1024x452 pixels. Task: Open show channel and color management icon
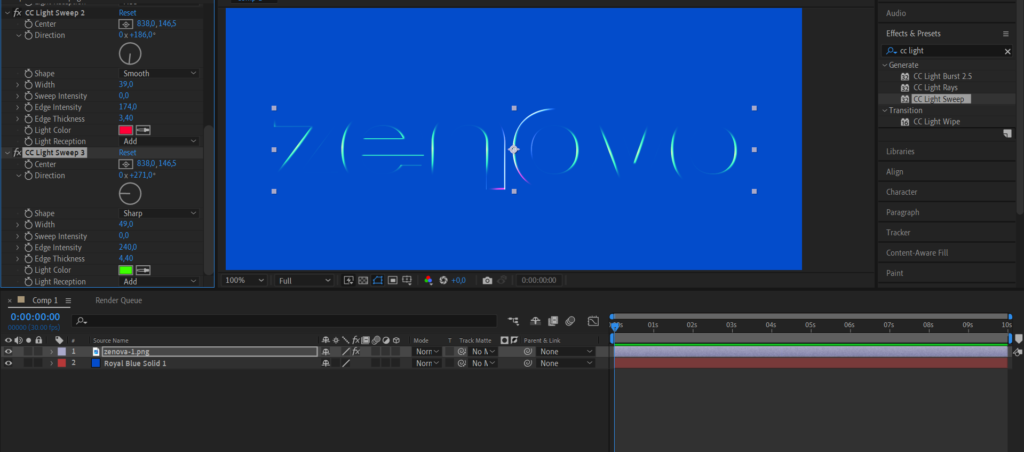point(428,280)
